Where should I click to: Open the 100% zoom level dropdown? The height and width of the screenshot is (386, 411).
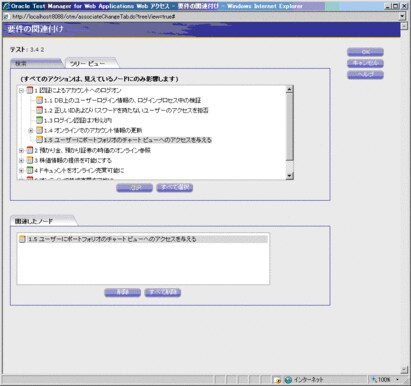pos(397,380)
